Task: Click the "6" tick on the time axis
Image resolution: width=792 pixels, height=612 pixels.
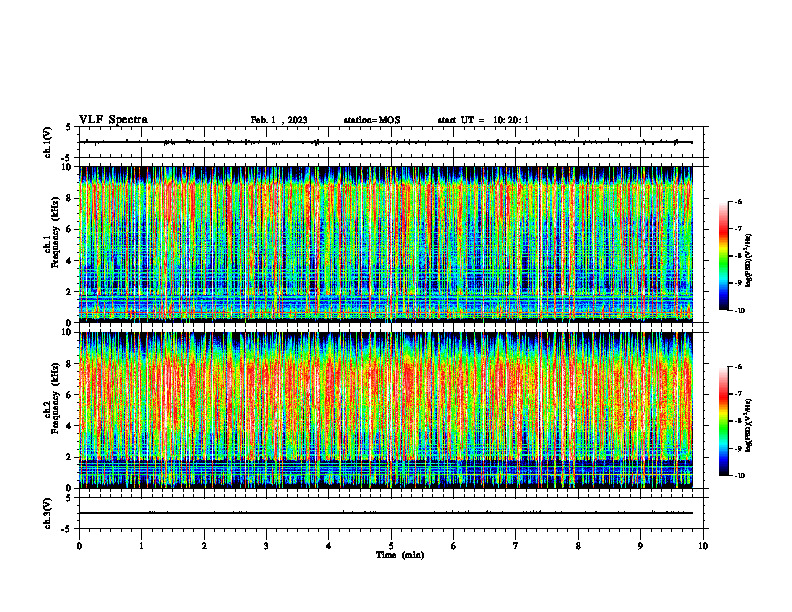Action: 454,546
